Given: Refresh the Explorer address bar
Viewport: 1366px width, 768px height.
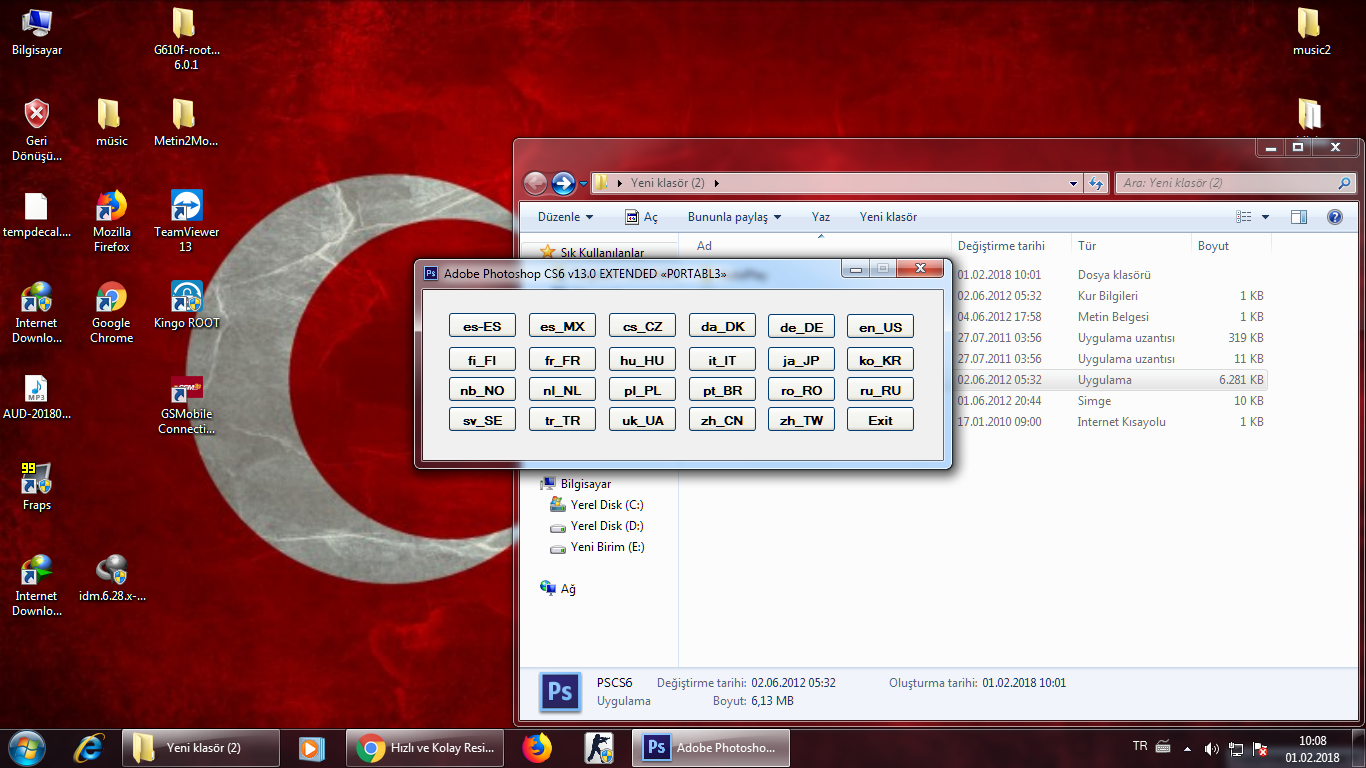Looking at the screenshot, I should coord(1096,183).
